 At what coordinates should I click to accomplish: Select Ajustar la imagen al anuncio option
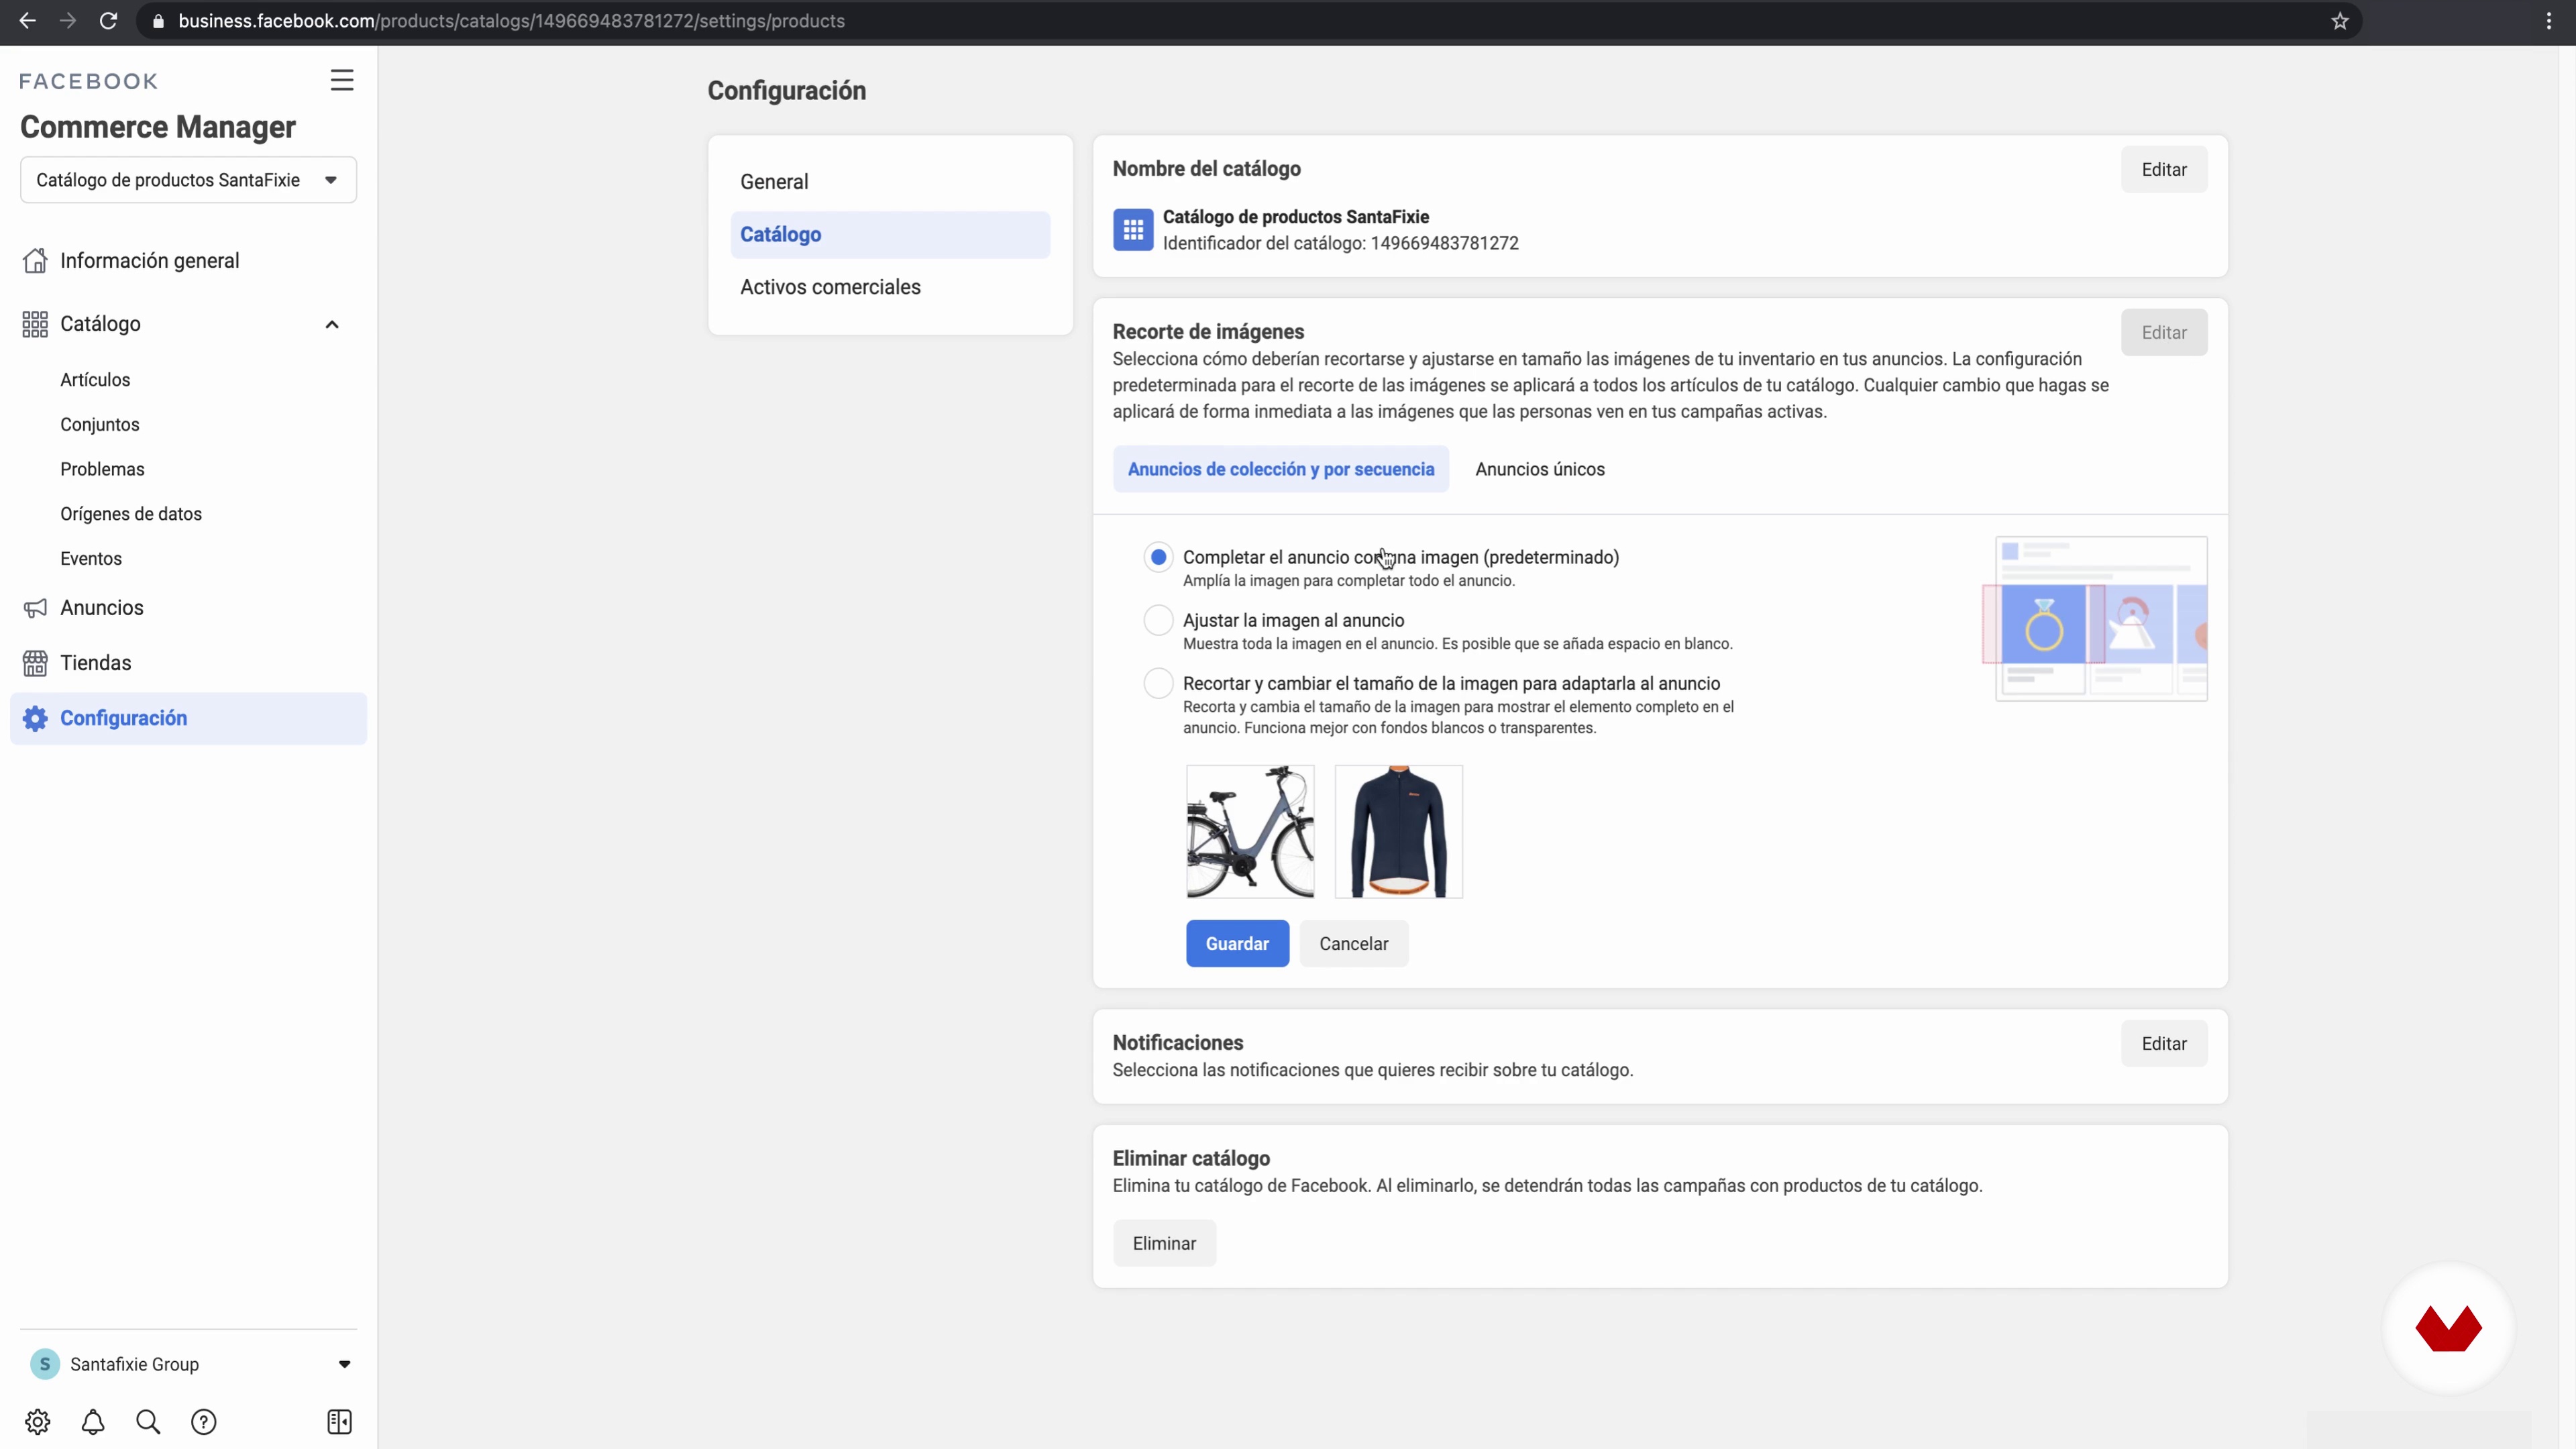[x=1158, y=620]
